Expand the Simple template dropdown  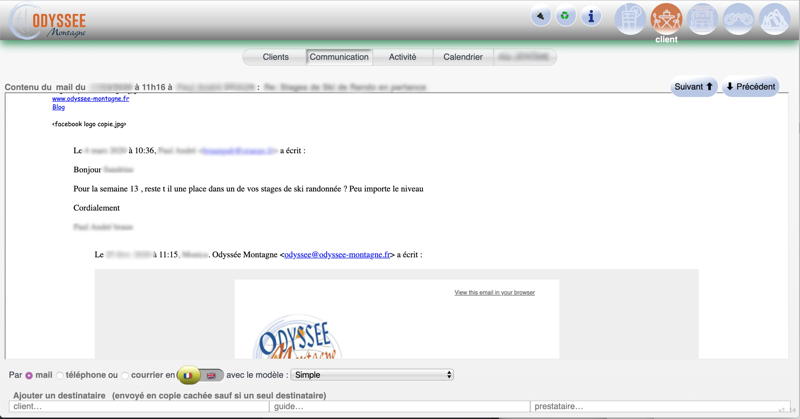[x=372, y=375]
